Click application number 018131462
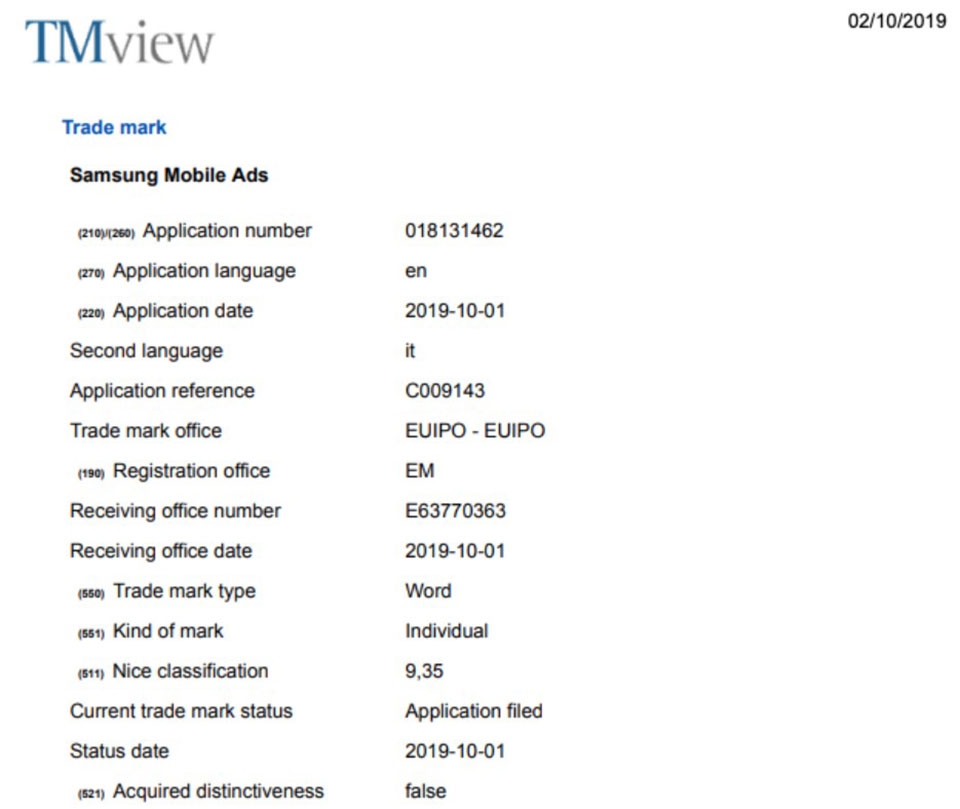This screenshot has height=809, width=960. [x=454, y=231]
